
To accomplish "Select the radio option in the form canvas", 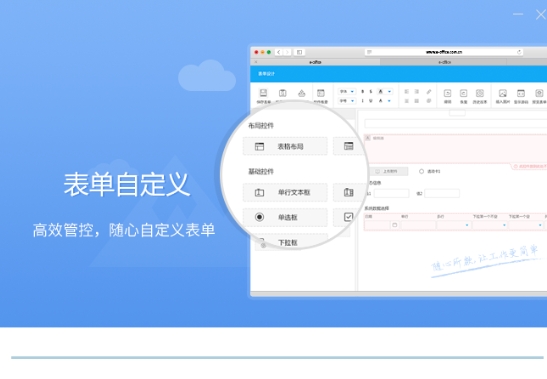I will (421, 171).
